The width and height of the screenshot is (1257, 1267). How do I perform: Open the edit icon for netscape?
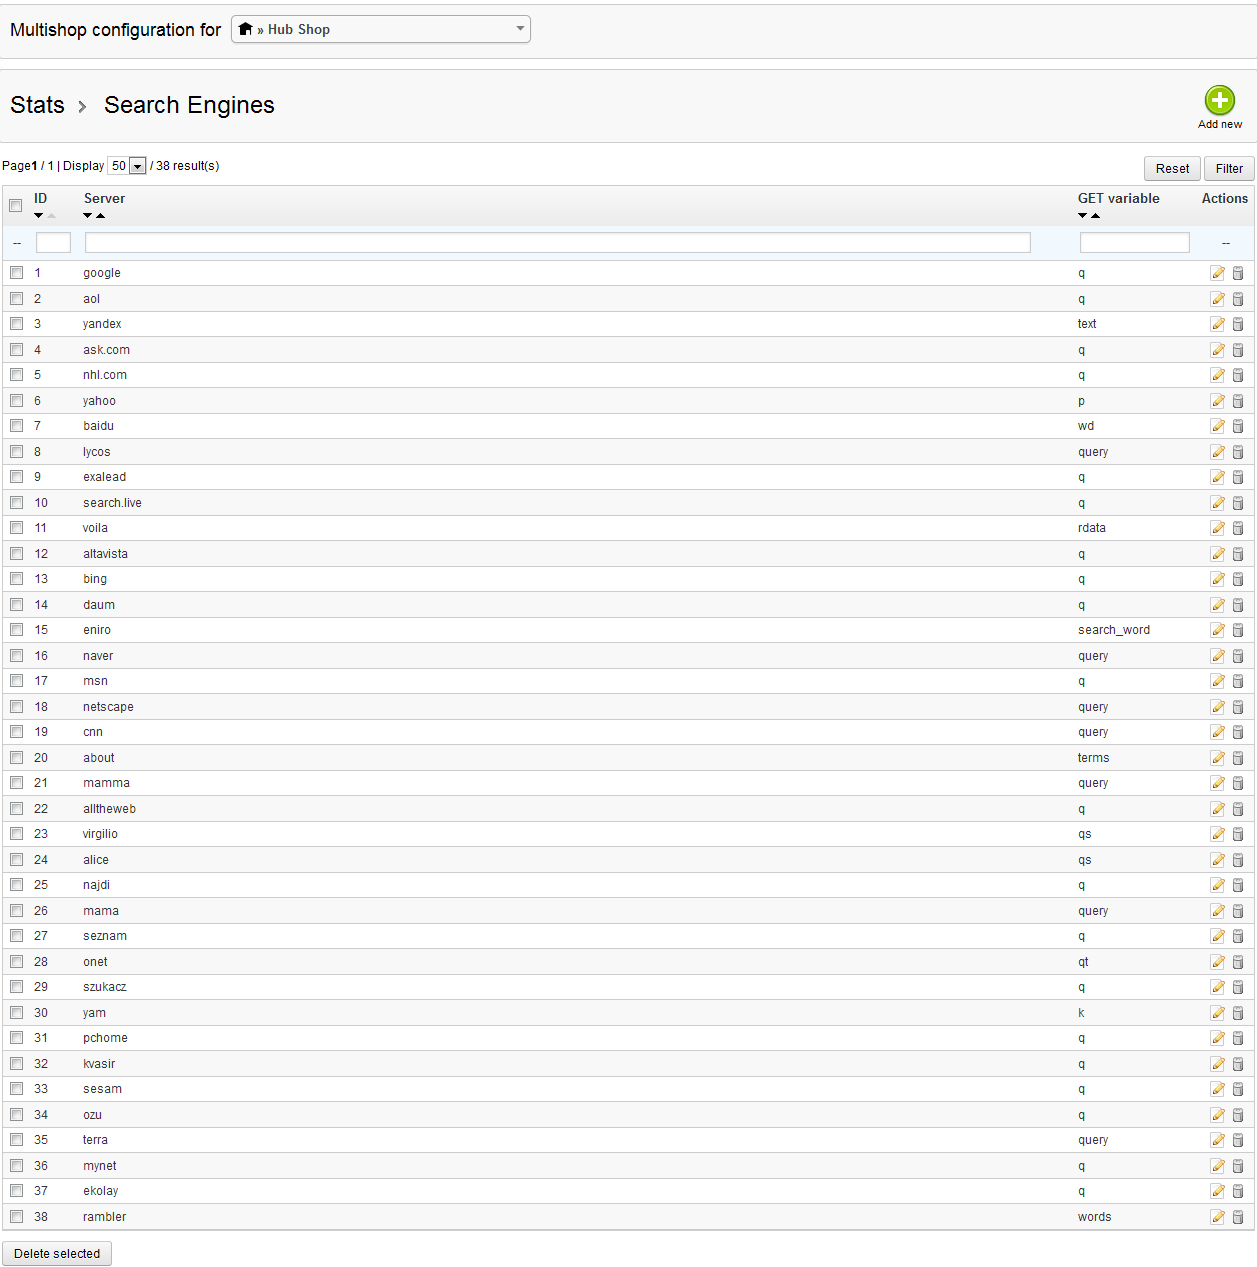1217,707
